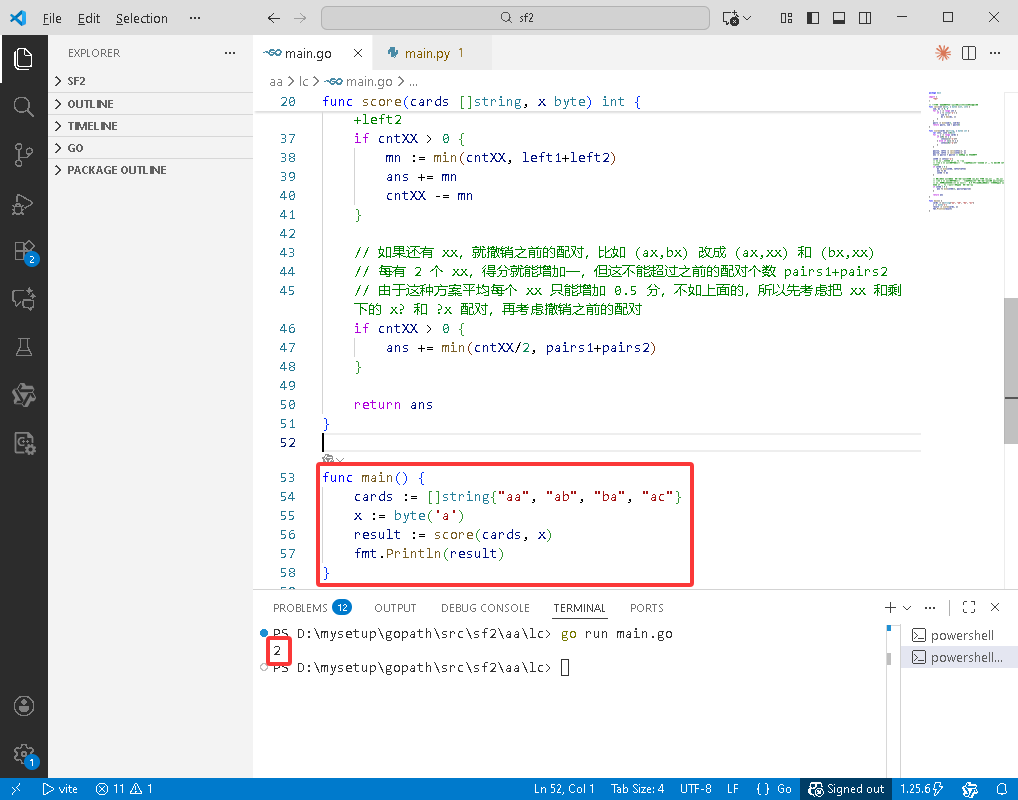Click the vite status bar button
The image size is (1018, 800).
[x=60, y=789]
